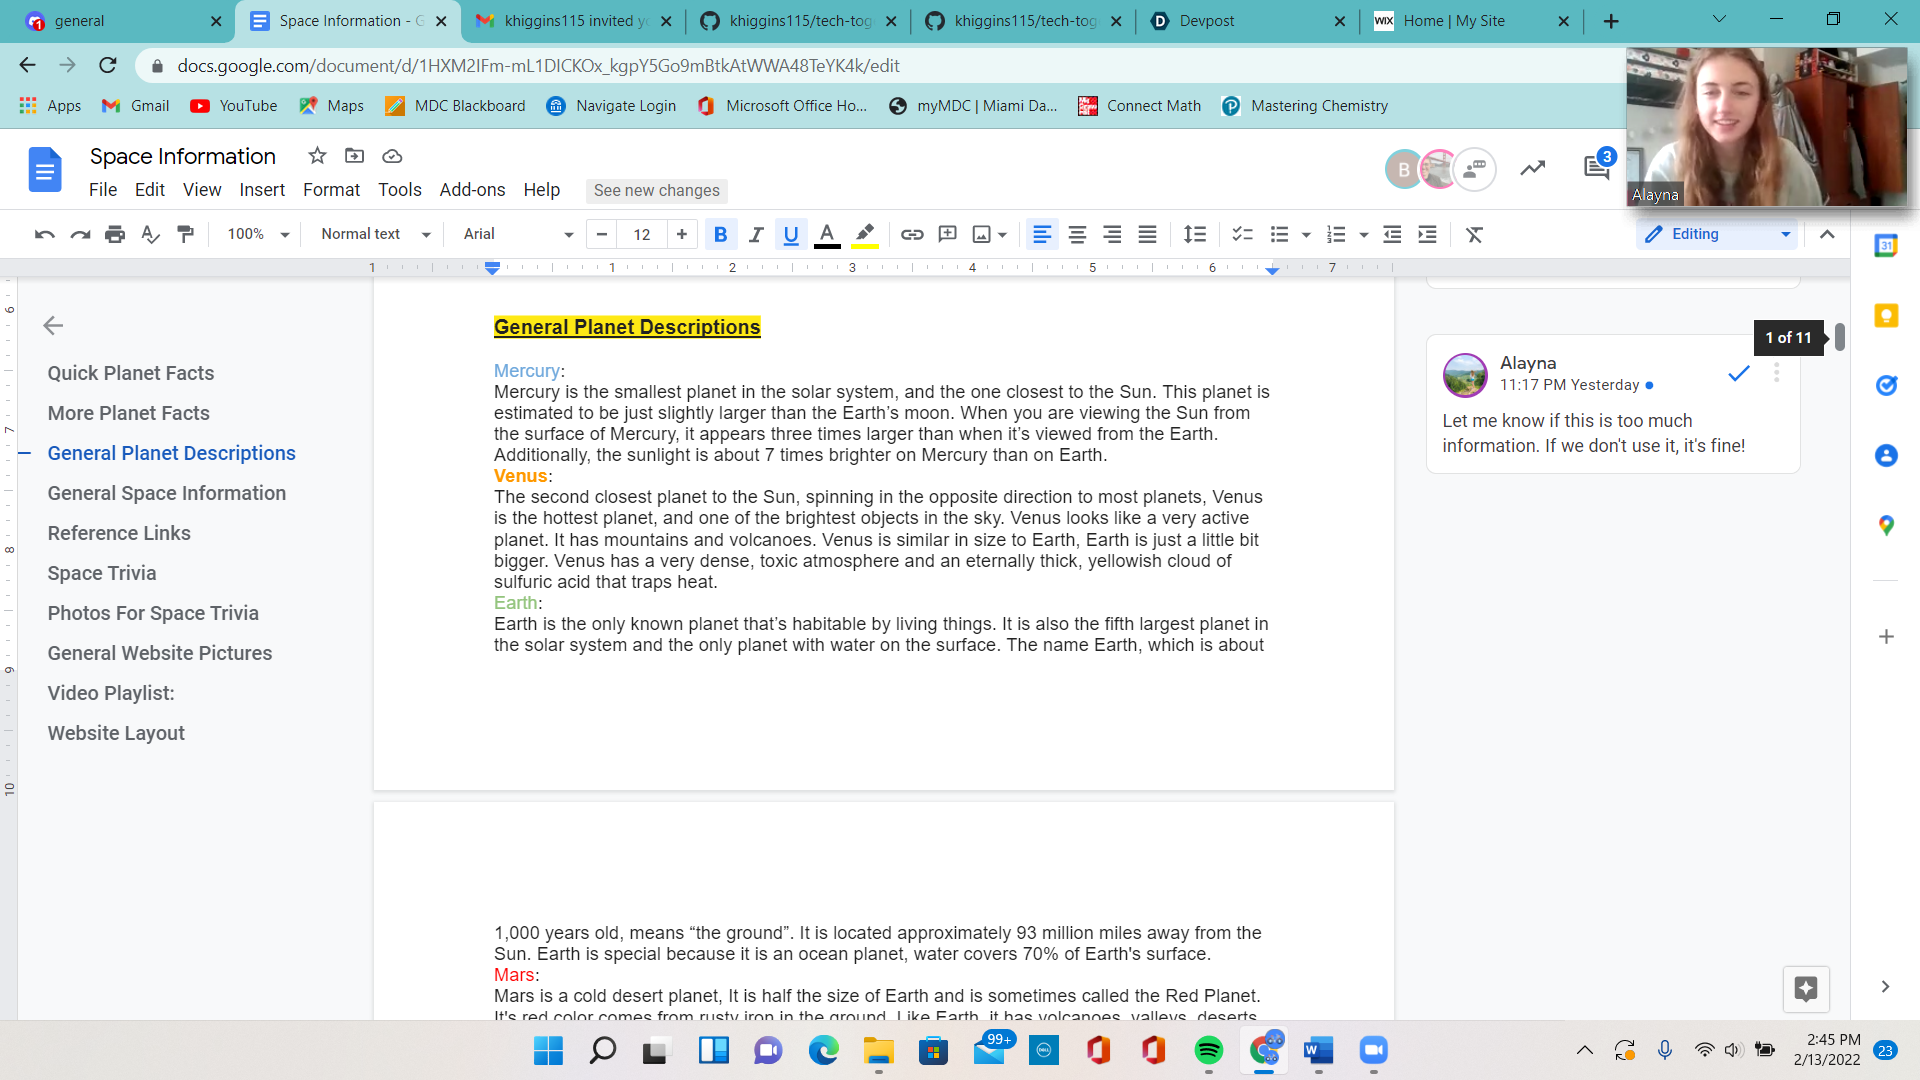Open the Editing mode dropdown

[x=1717, y=234]
